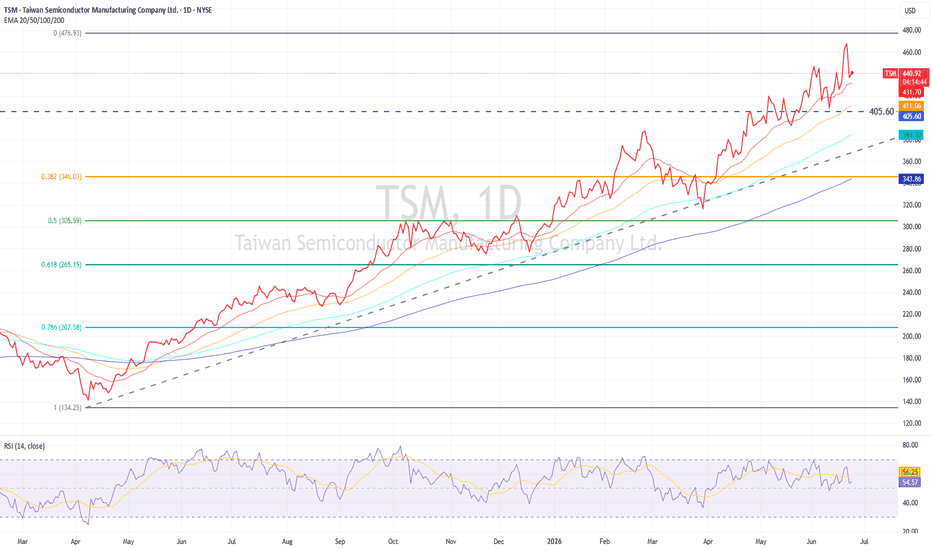Click the 120.00 price axis tick
Screen dimensions: 932x550
[x=912, y=423]
